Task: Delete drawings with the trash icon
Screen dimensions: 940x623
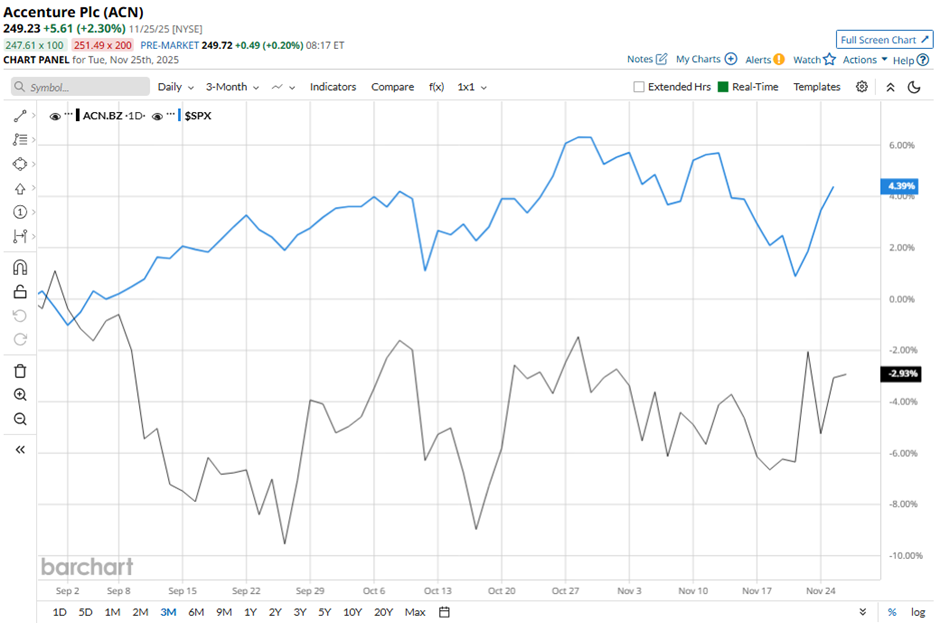Action: click(19, 371)
